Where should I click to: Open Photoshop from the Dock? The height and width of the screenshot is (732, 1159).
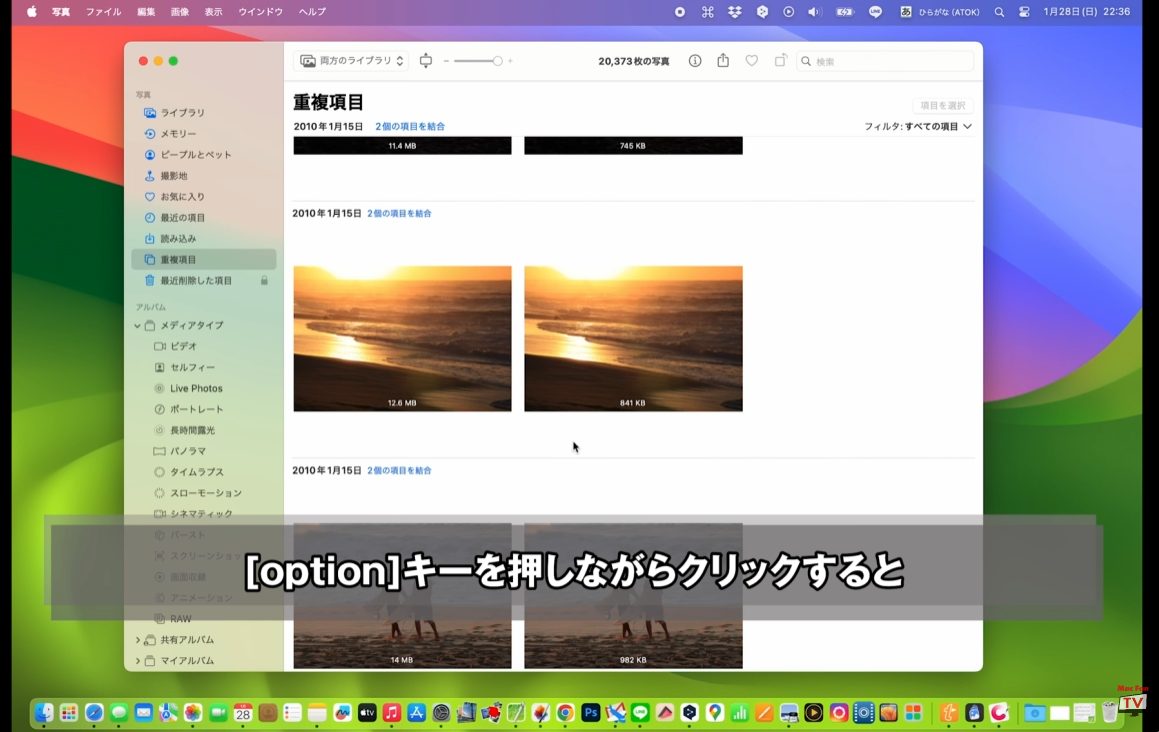590,713
